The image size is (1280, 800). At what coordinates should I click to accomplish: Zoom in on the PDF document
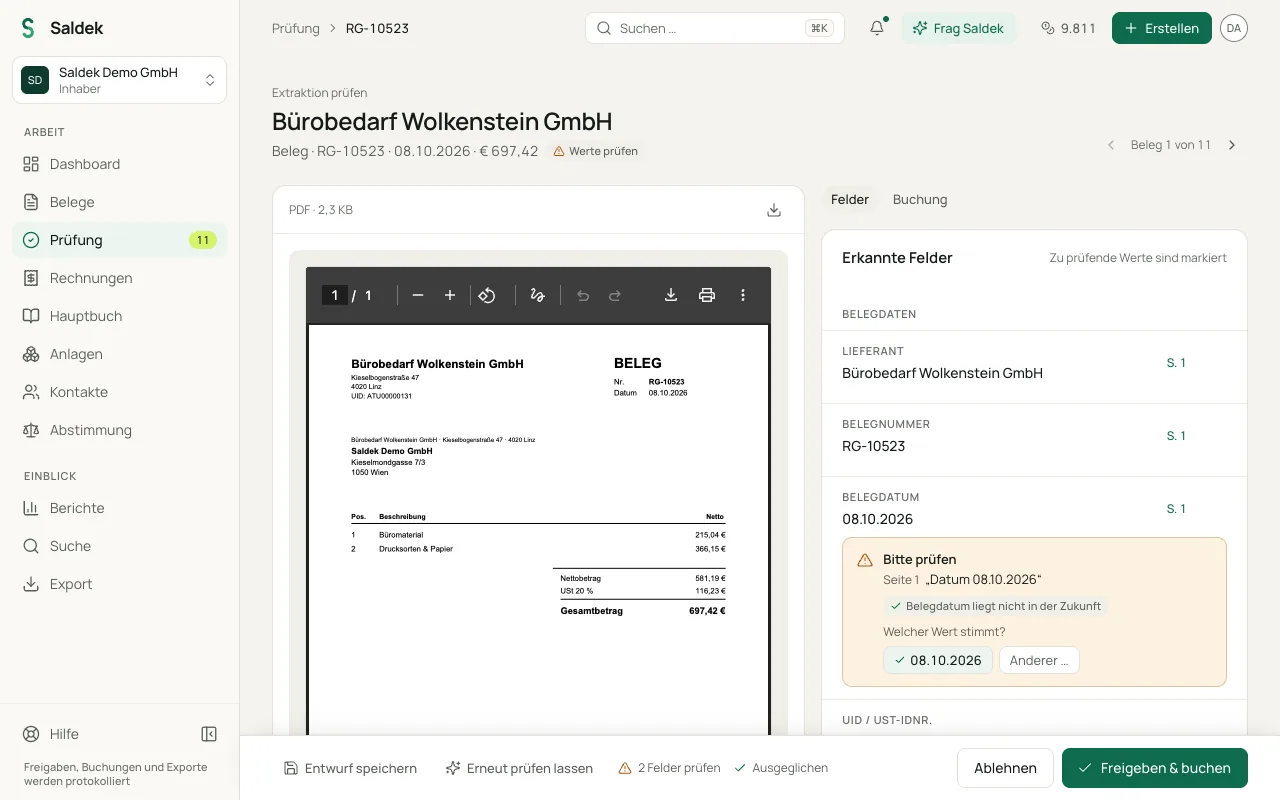[x=450, y=295]
